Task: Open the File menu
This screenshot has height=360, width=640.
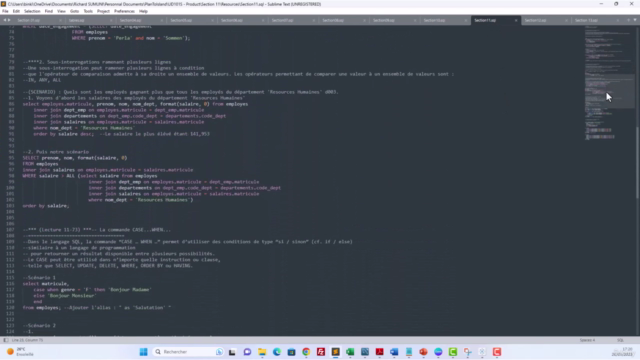Action: coord(5,11)
